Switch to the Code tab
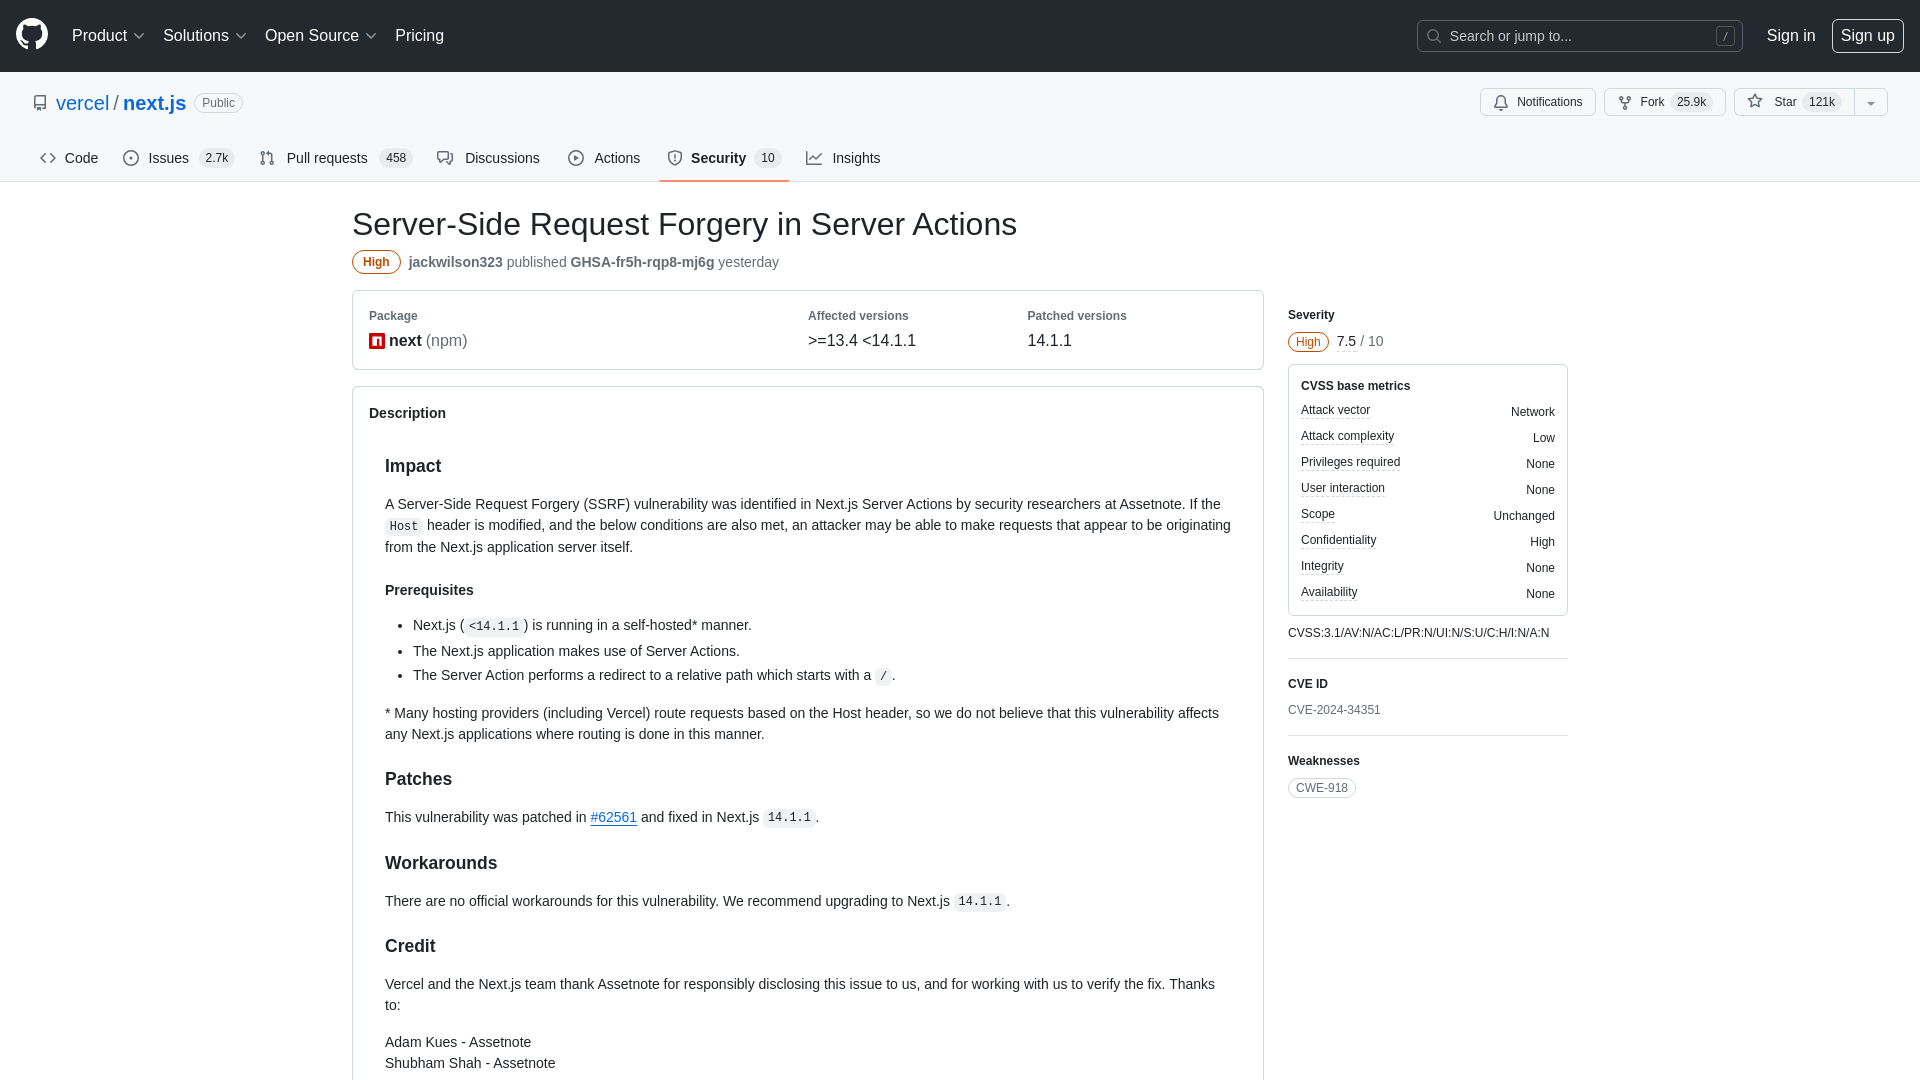The height and width of the screenshot is (1080, 1920). click(x=69, y=158)
